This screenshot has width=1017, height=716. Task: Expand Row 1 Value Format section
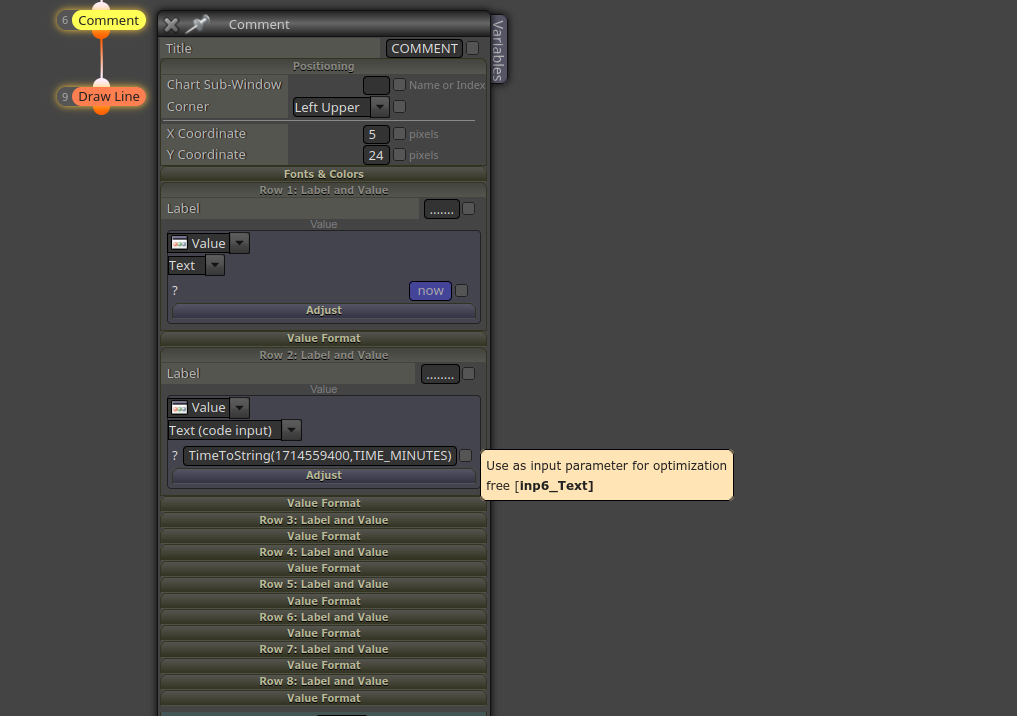tap(324, 338)
